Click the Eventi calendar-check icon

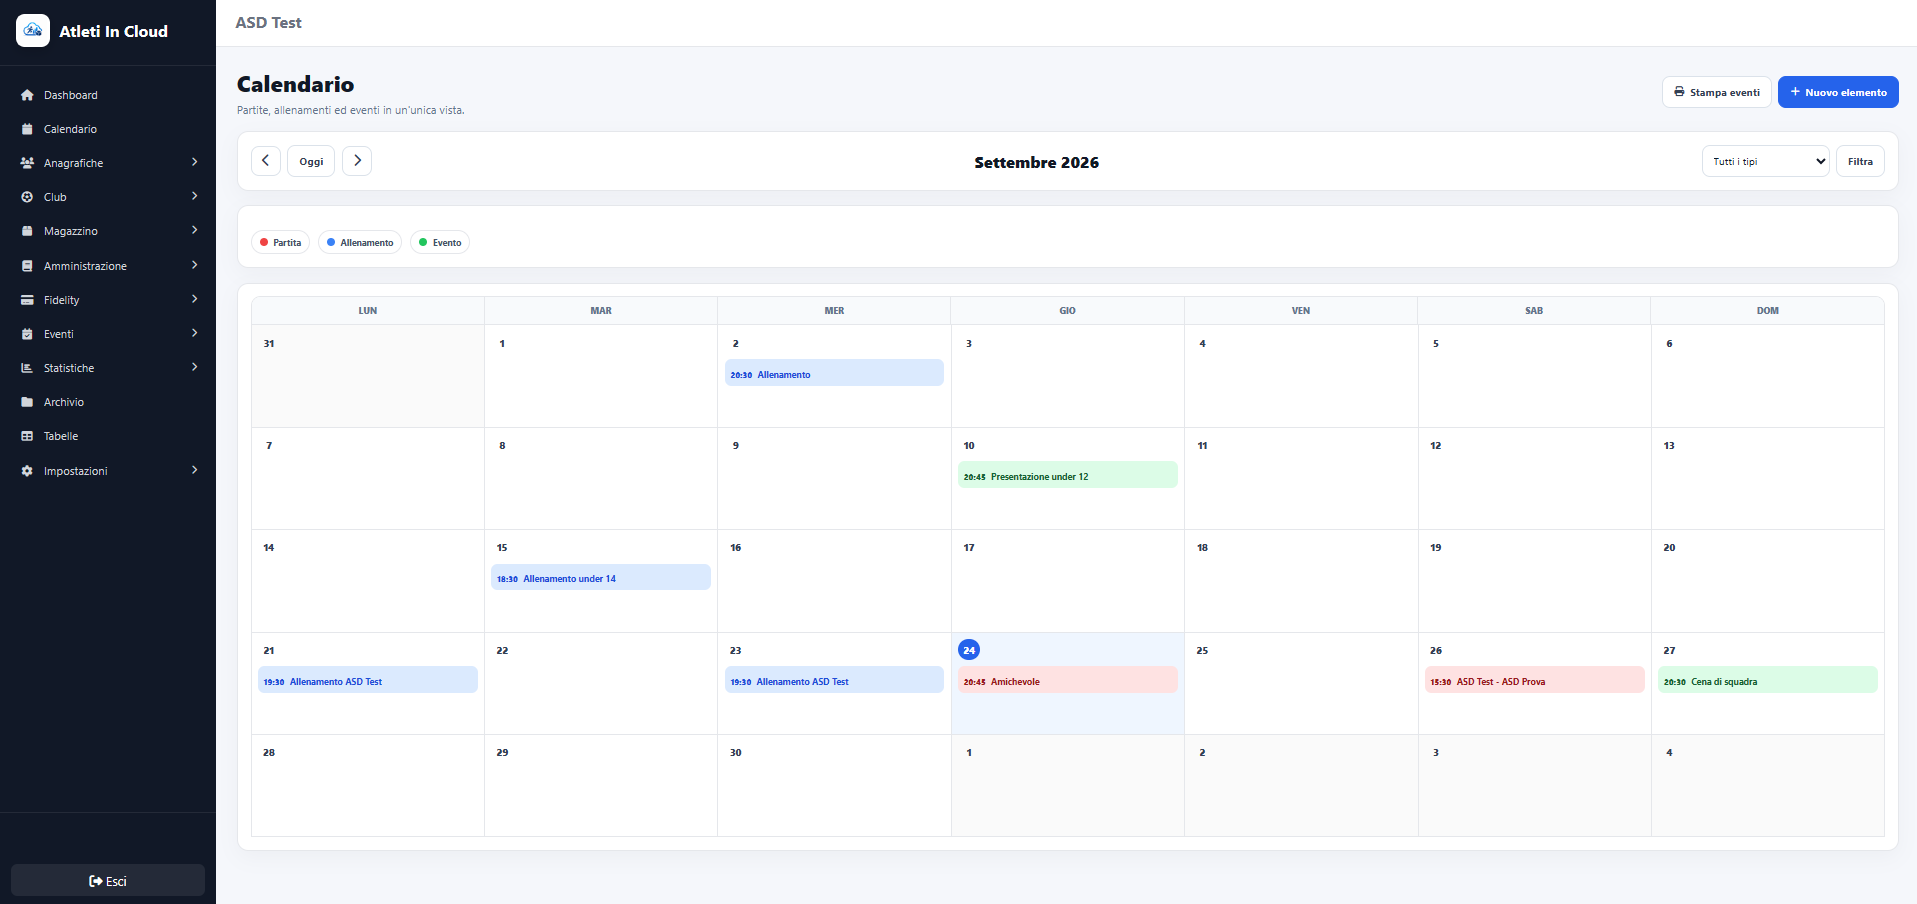tap(27, 334)
